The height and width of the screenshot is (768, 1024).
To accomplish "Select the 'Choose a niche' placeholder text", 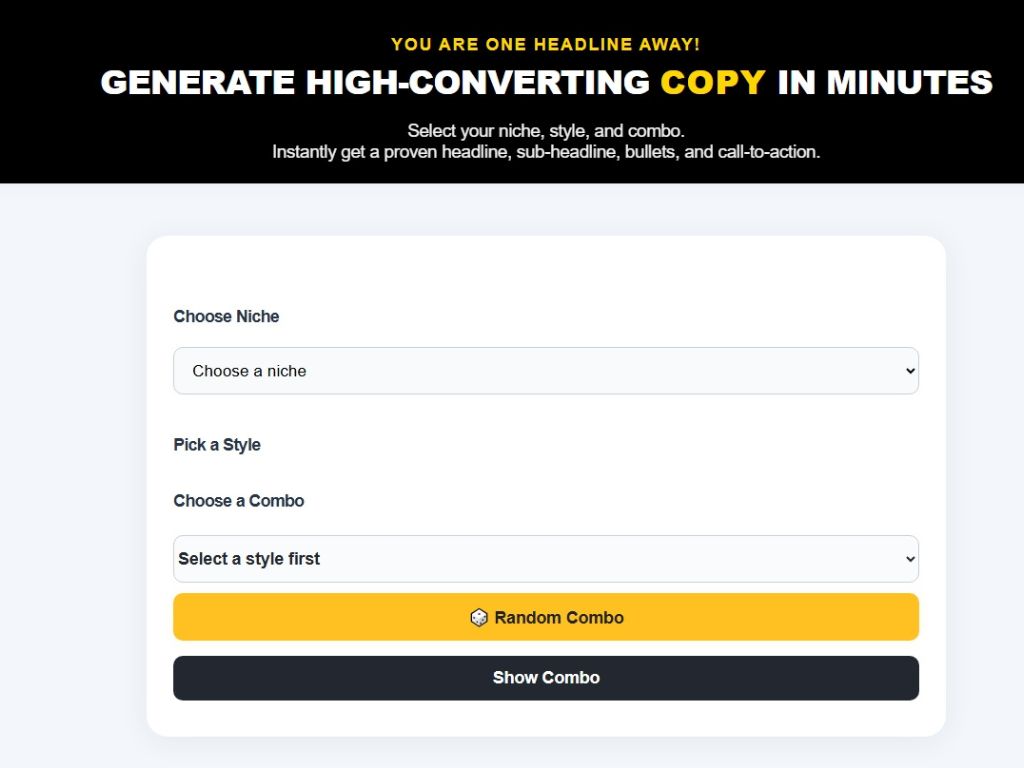I will [x=249, y=371].
